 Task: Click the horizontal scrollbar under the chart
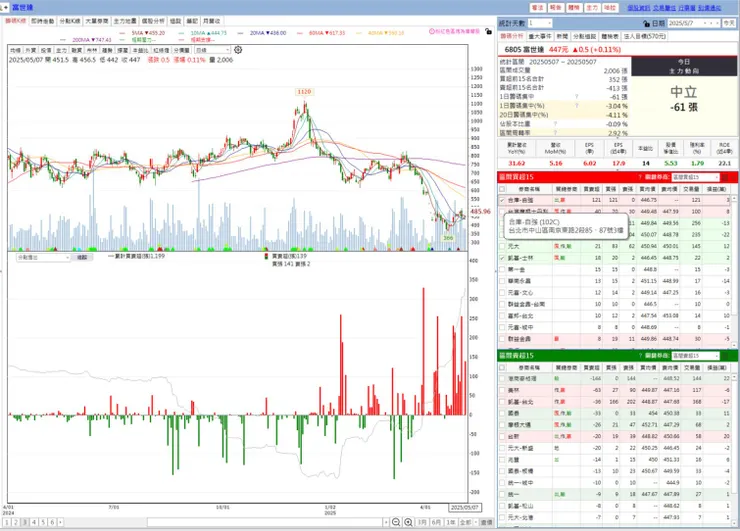[265, 522]
